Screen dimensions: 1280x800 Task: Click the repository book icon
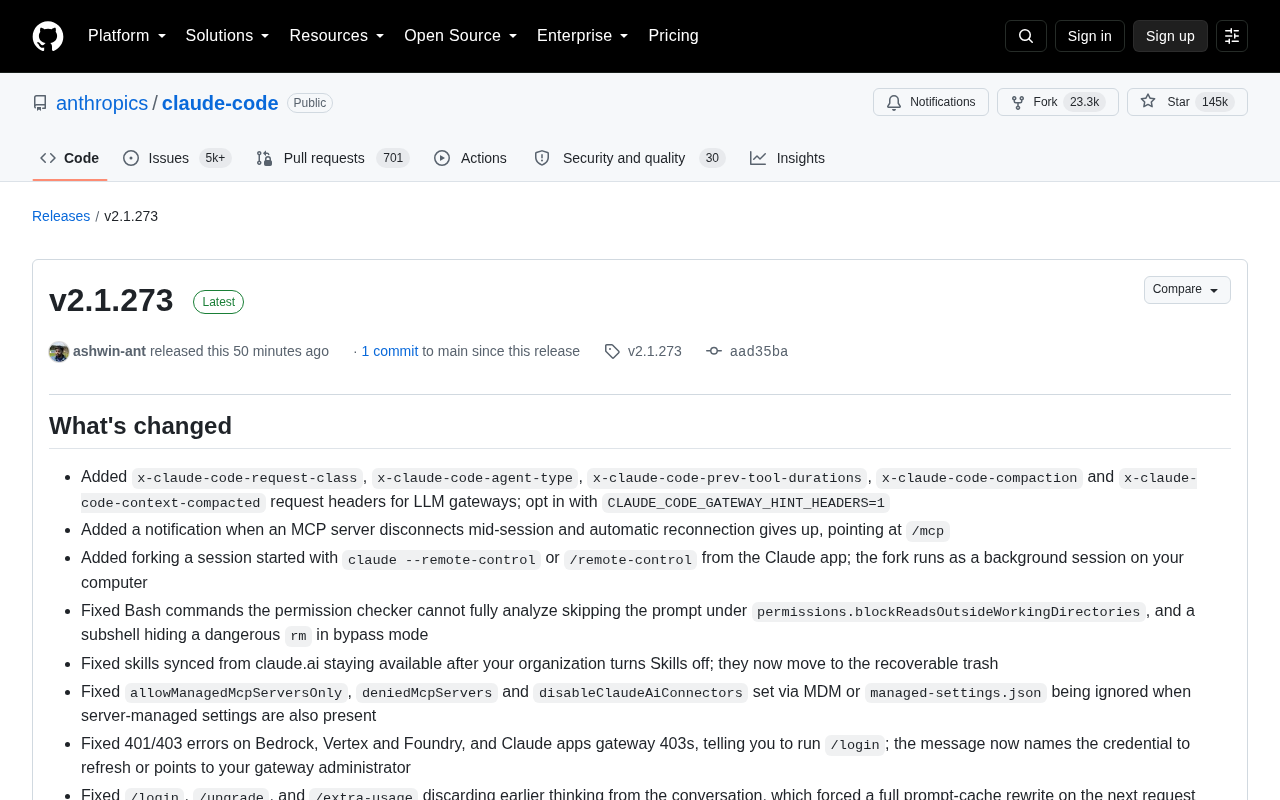click(x=40, y=103)
